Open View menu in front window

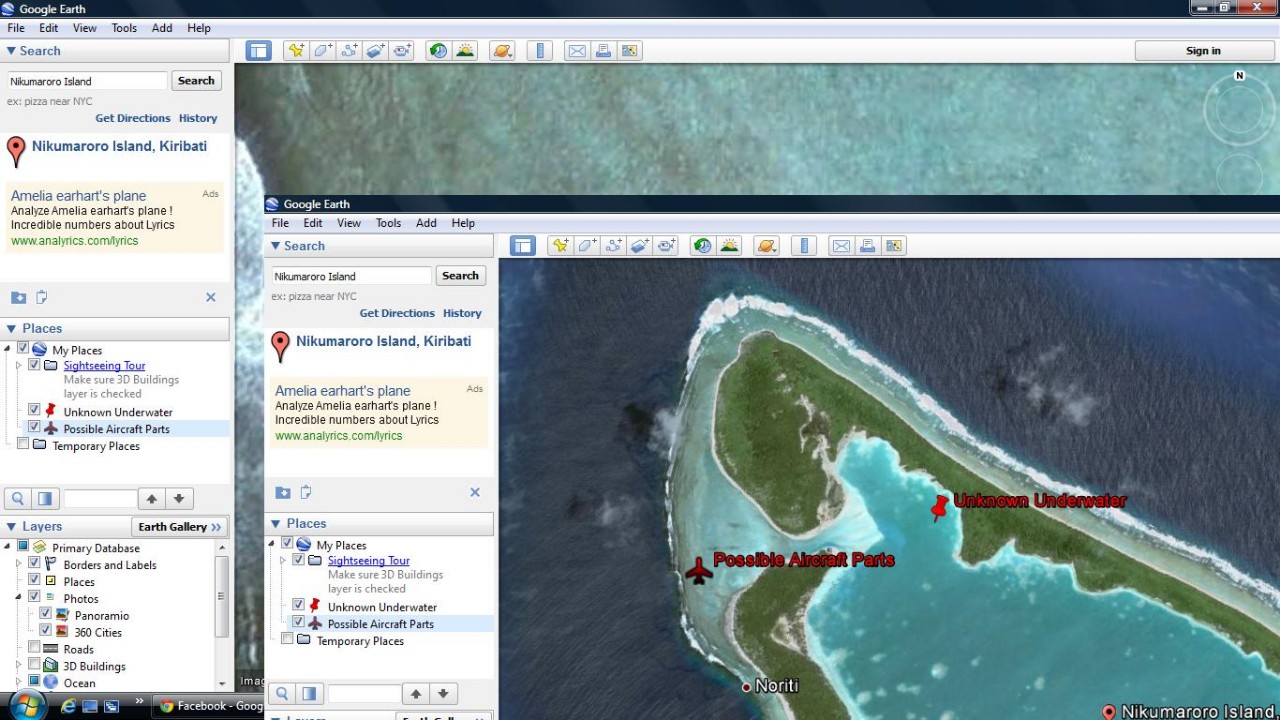349,223
